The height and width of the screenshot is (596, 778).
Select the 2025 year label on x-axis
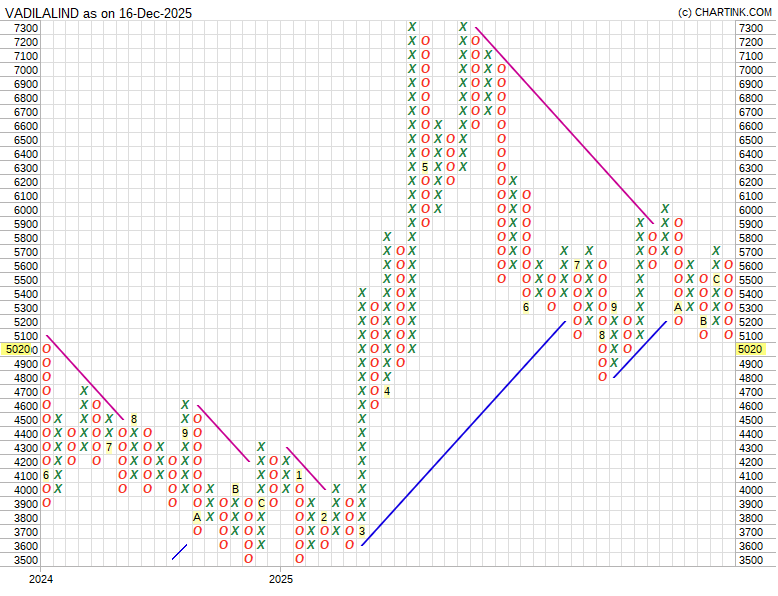(281, 579)
